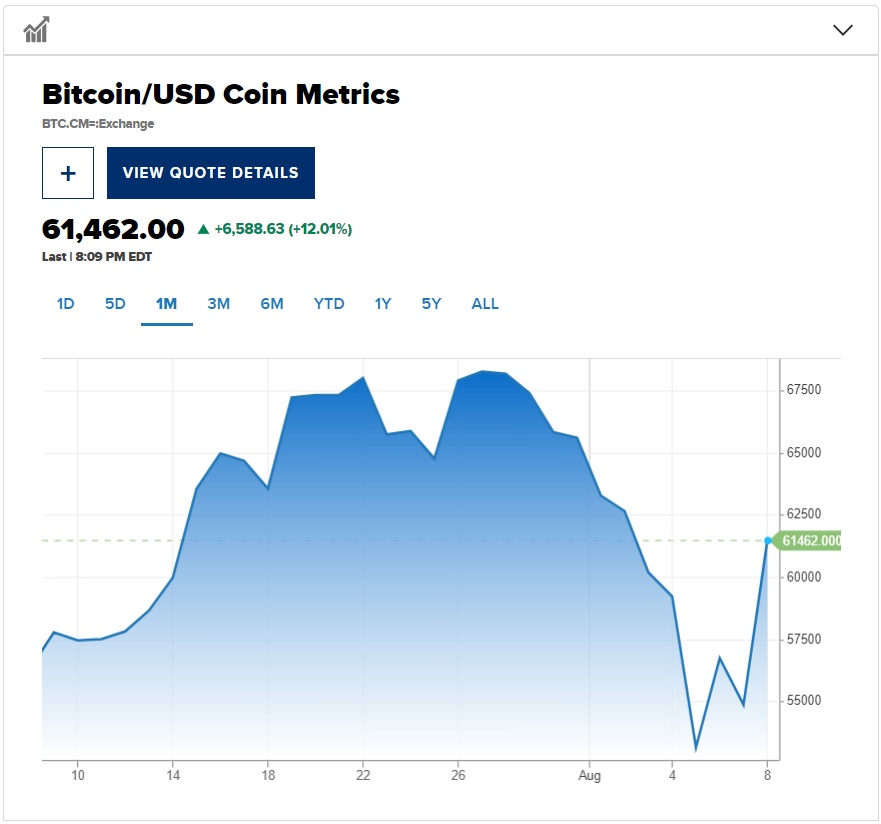Click the chart icon in the widget header
881x824 pixels.
pos(37,30)
